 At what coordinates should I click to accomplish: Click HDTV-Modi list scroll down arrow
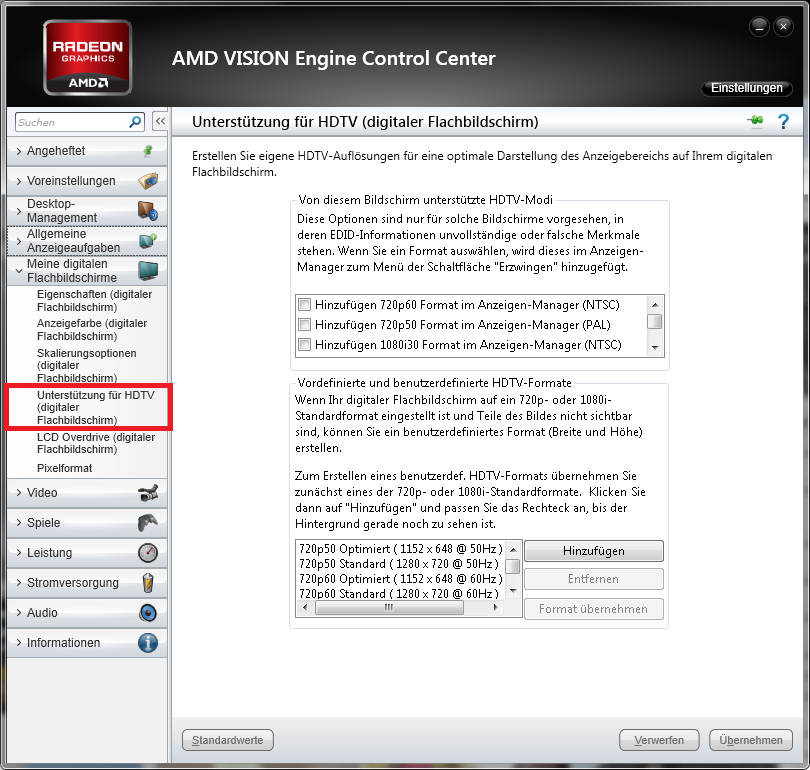point(655,348)
